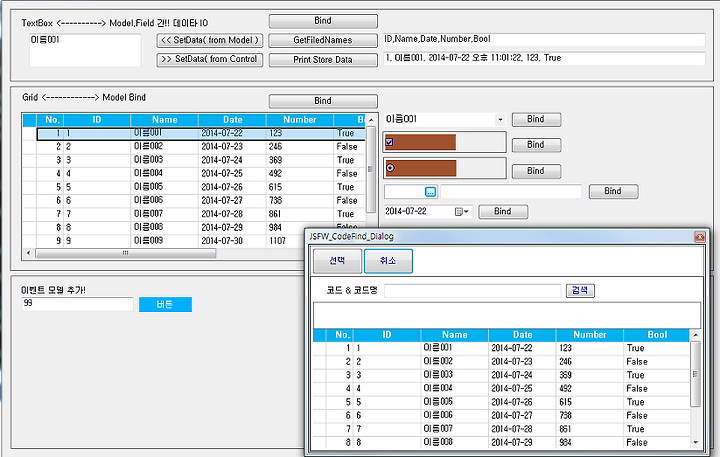Select 이름005 cell in main grid
The width and height of the screenshot is (720, 457).
164,187
